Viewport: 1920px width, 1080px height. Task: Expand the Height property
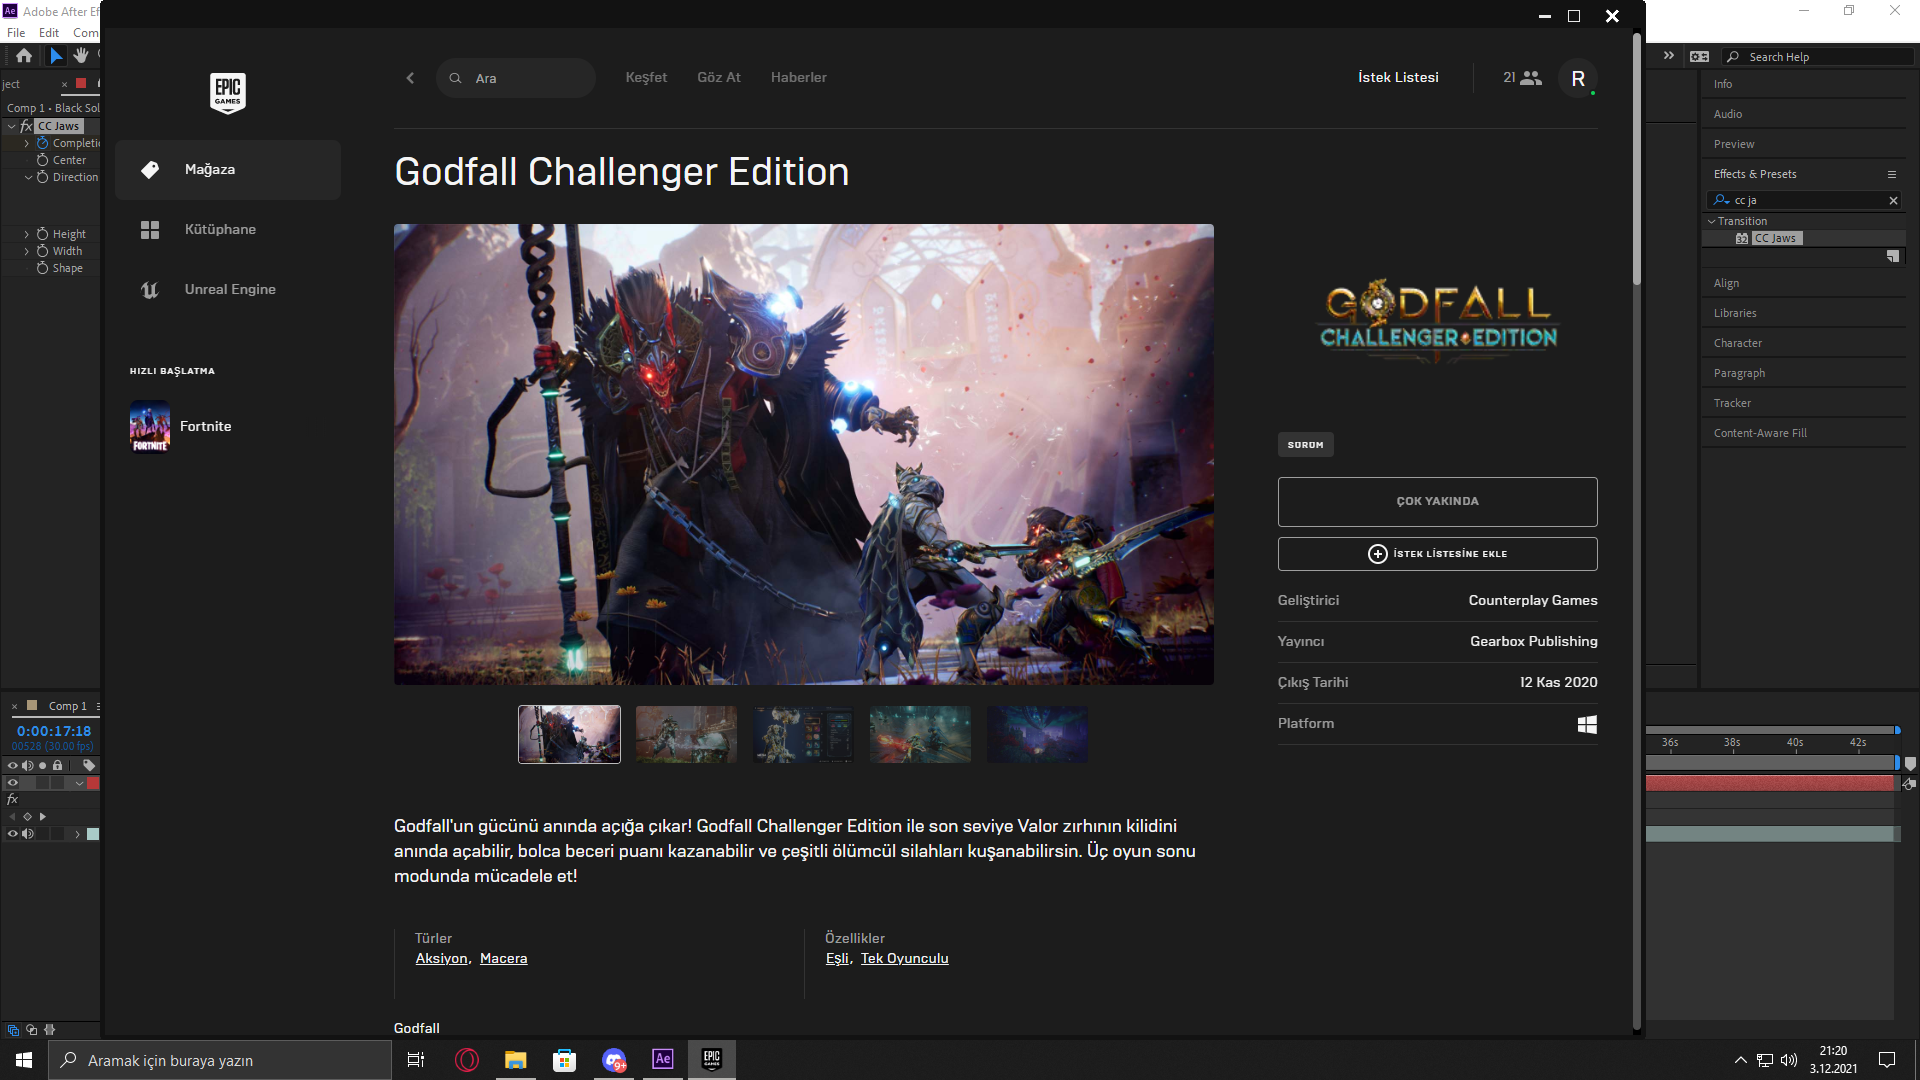pyautogui.click(x=27, y=234)
